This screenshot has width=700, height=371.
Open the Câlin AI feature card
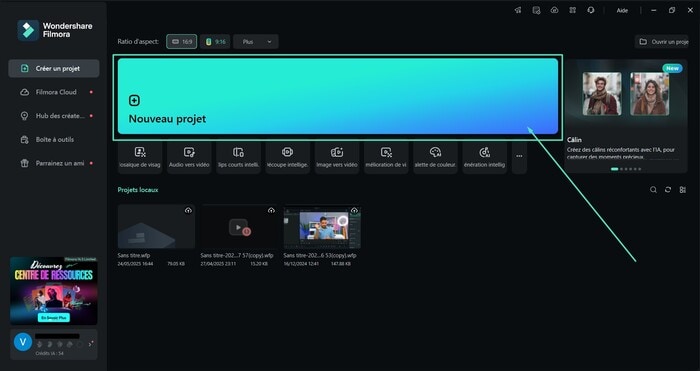tap(626, 116)
